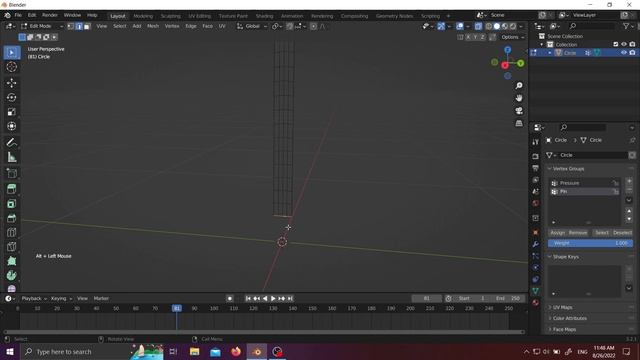Image resolution: width=640 pixels, height=360 pixels.
Task: Click the Deselect vertex group button
Action: coord(622,233)
